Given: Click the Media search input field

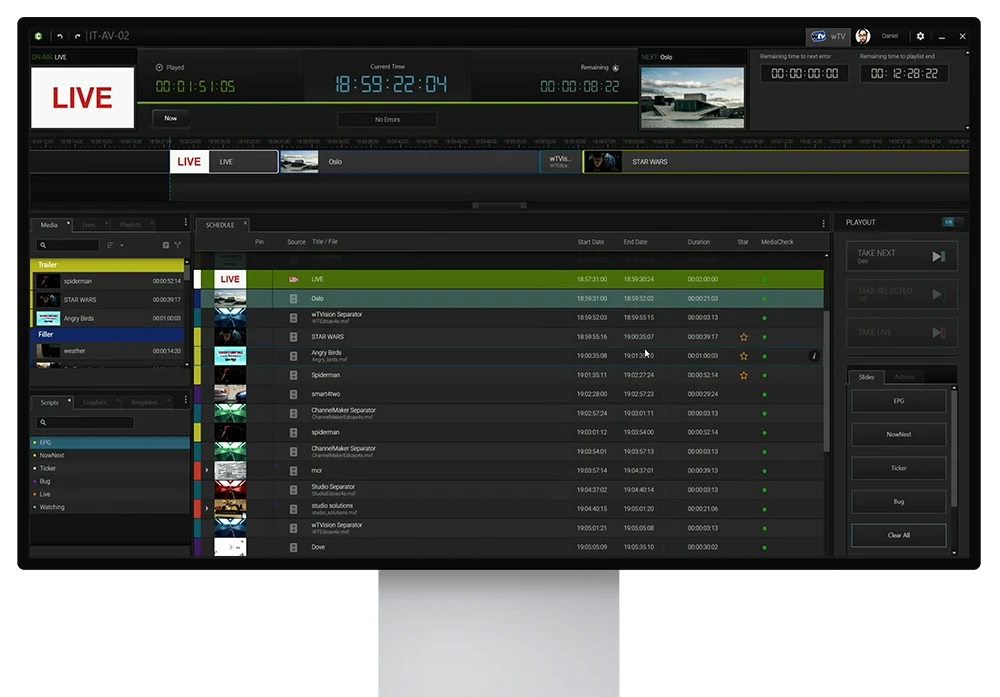Looking at the screenshot, I should click(x=68, y=245).
